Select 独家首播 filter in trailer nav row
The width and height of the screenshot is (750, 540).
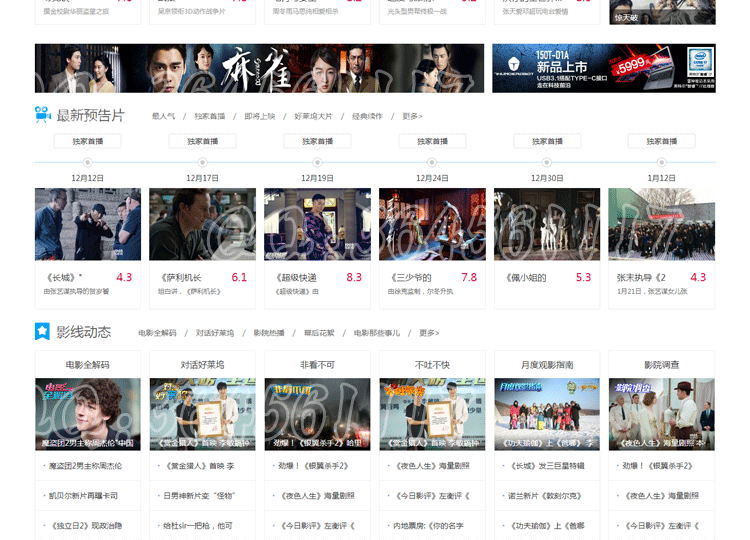point(210,116)
